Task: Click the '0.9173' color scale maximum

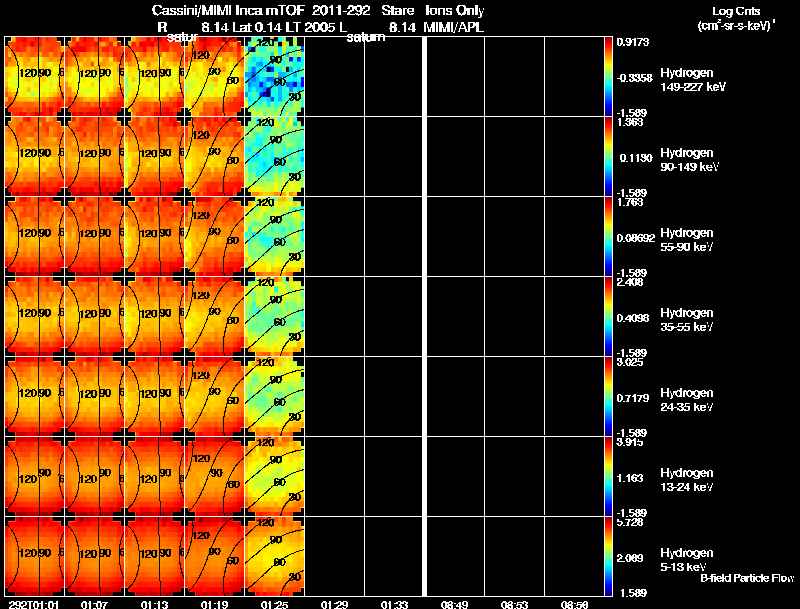Action: 633,42
